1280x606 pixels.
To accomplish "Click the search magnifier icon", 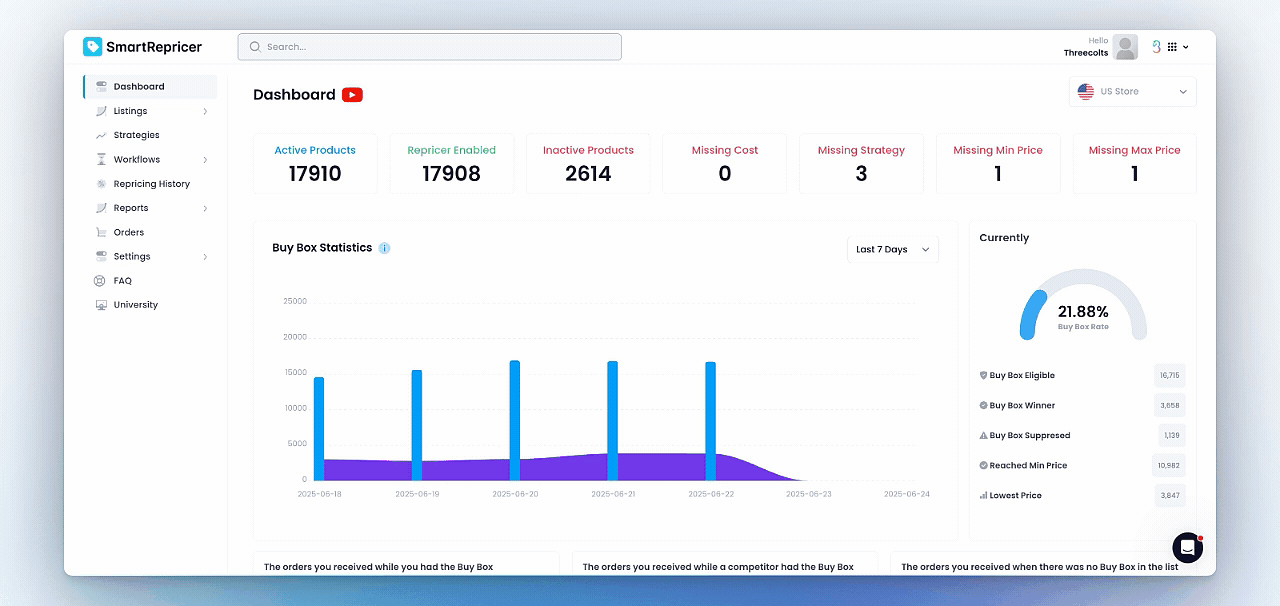I will pyautogui.click(x=255, y=47).
